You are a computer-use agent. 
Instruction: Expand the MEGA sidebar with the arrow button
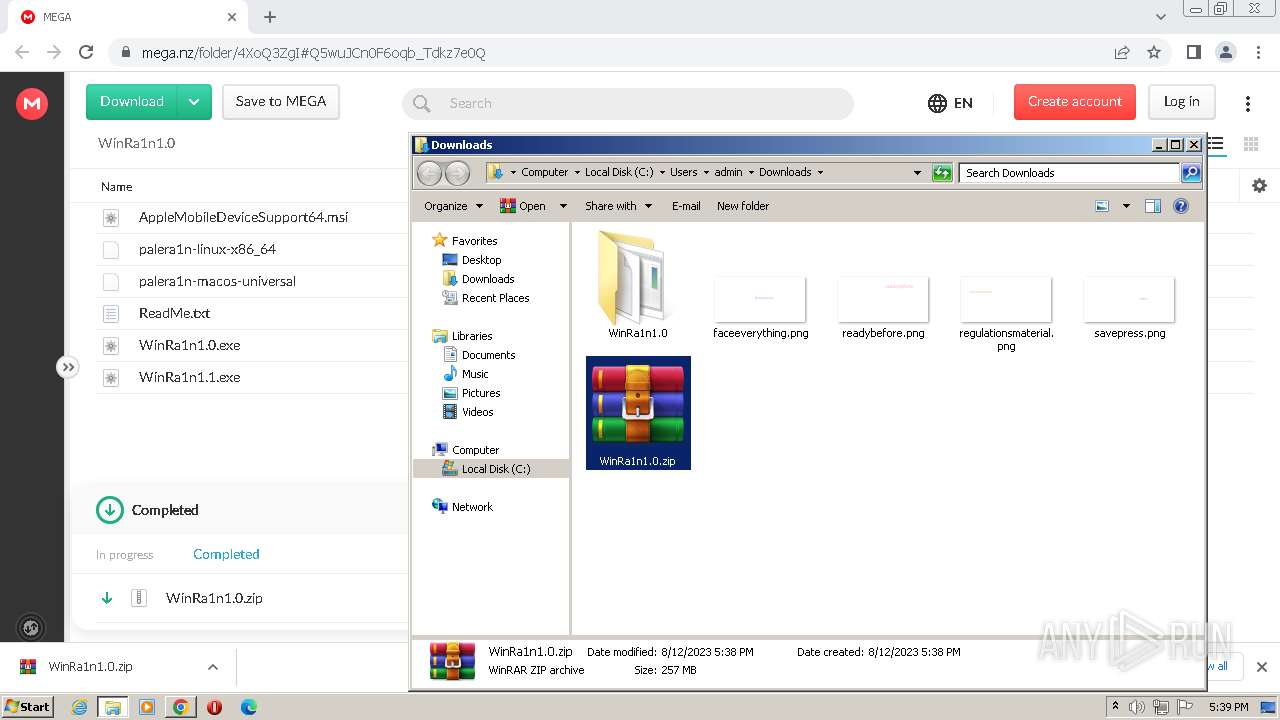click(67, 367)
